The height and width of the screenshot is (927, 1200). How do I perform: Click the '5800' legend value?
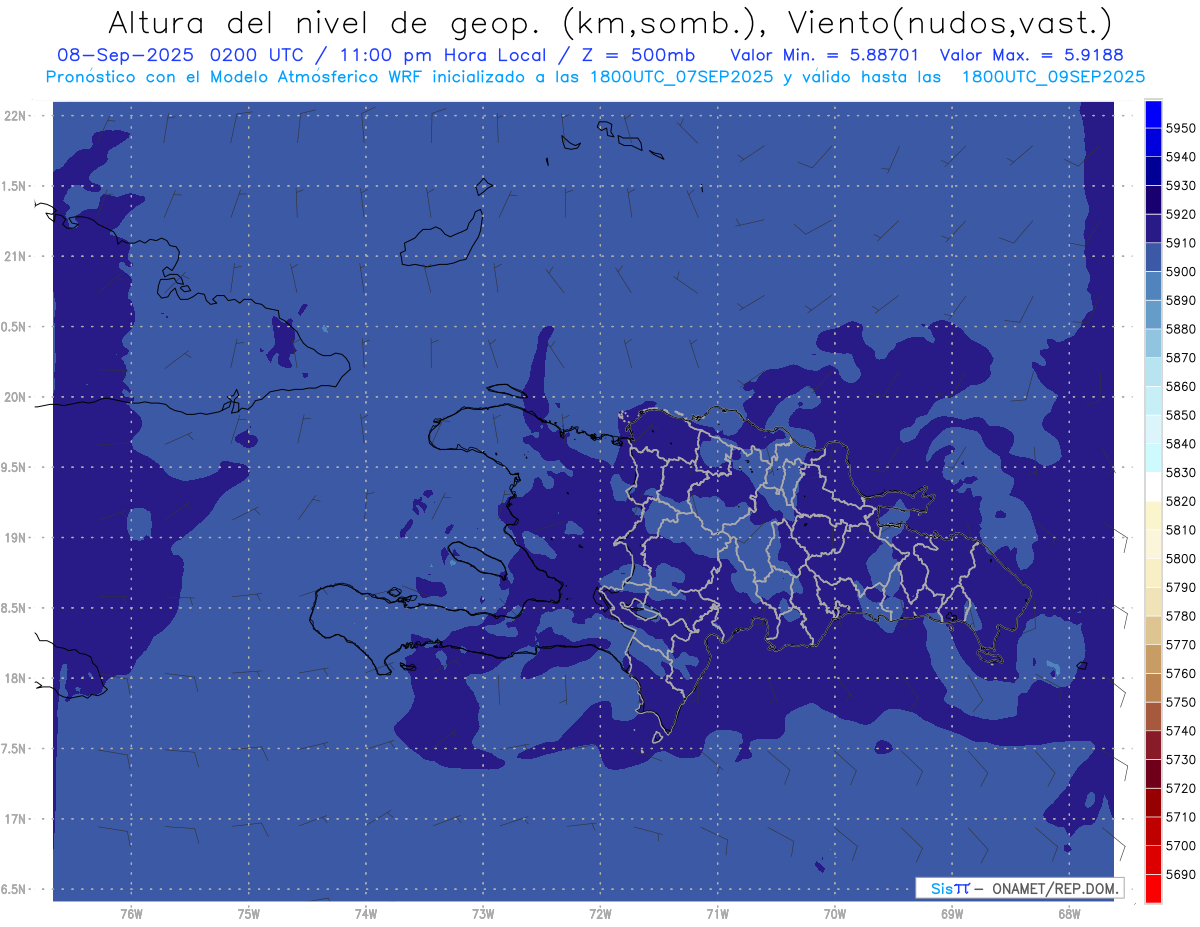(1181, 558)
